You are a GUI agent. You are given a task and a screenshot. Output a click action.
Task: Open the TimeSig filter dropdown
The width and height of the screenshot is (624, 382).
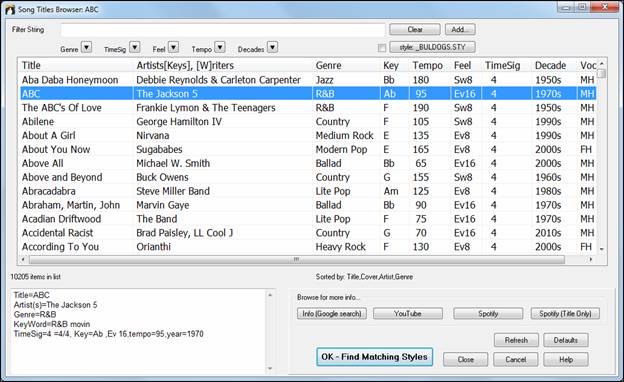pyautogui.click(x=135, y=48)
